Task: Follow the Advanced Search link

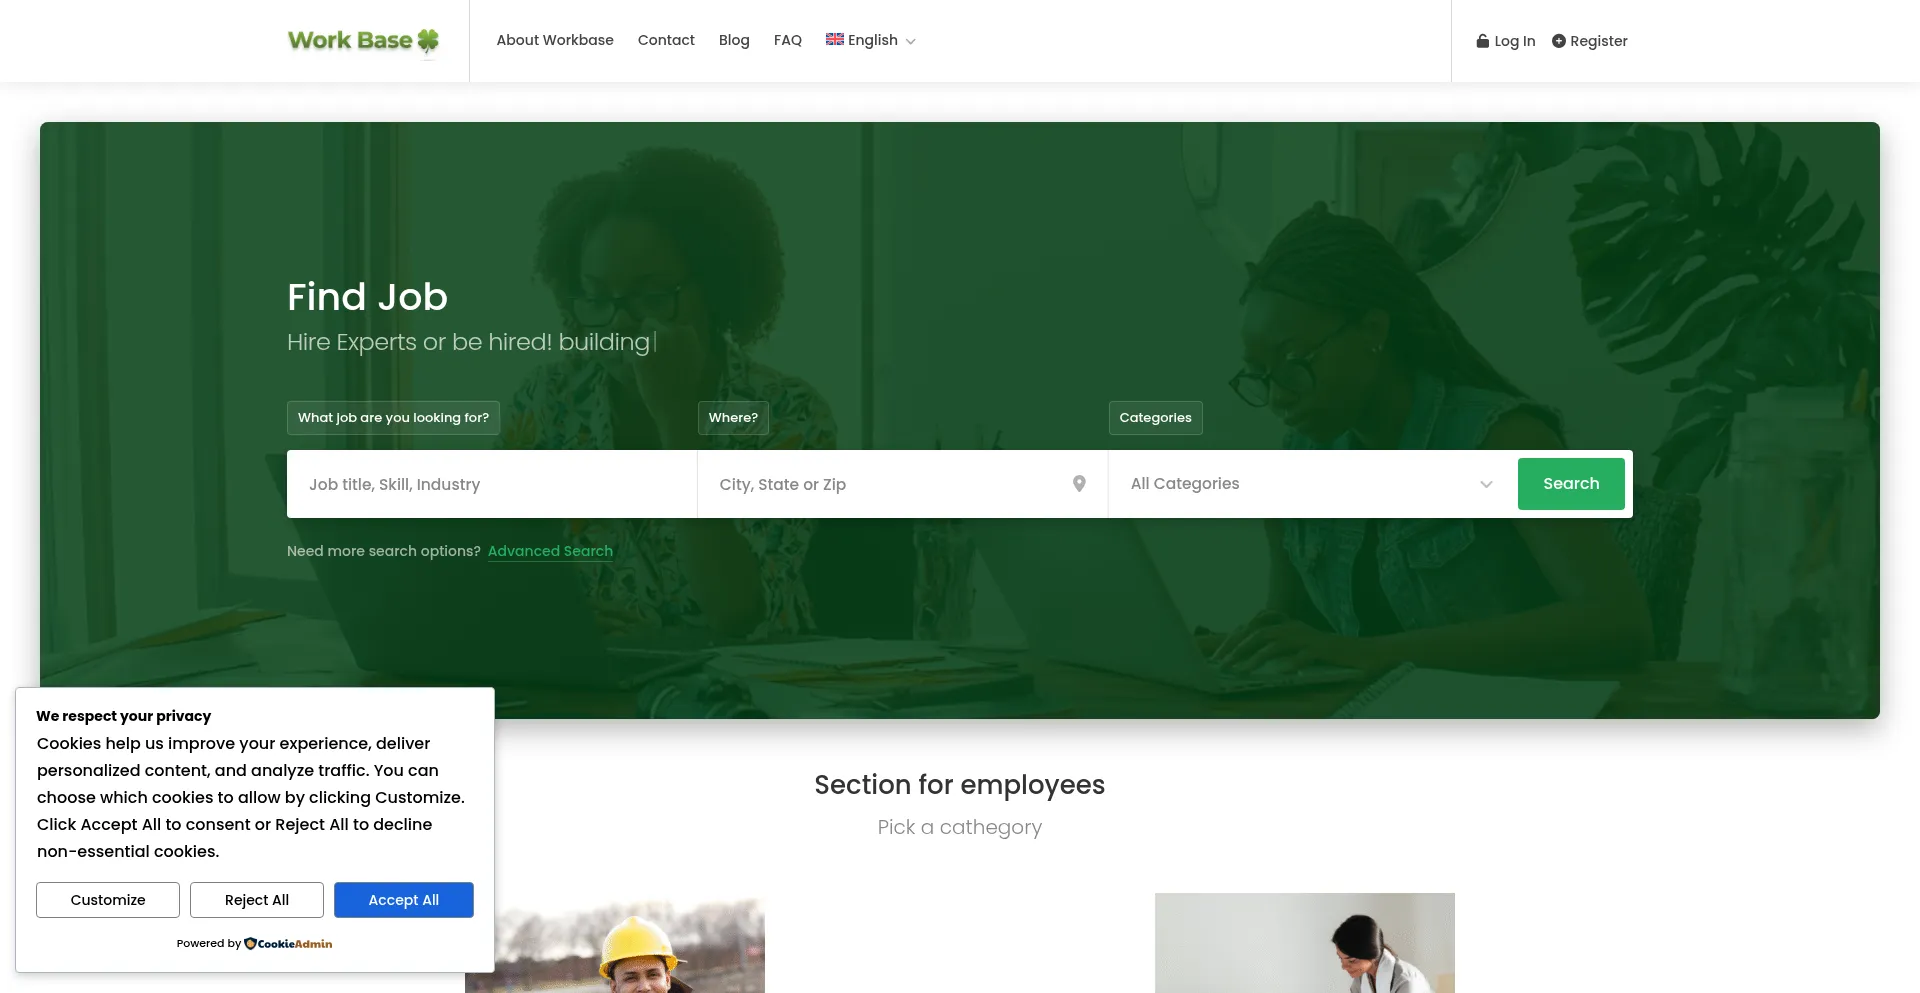Action: point(550,551)
